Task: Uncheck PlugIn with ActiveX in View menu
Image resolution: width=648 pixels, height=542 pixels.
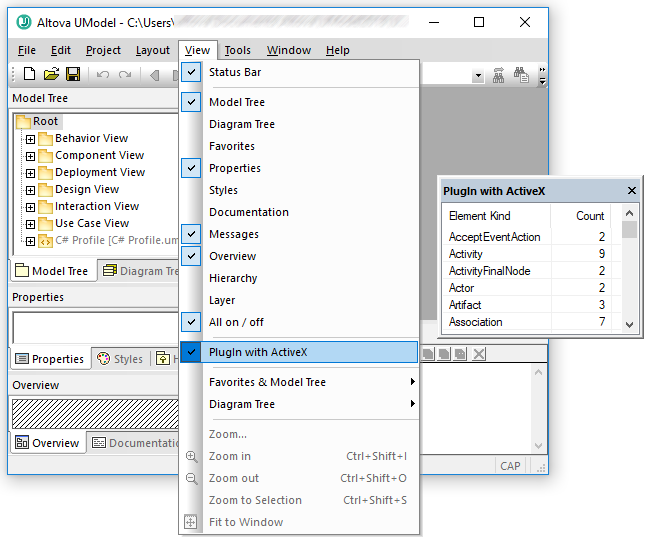Action: [258, 352]
